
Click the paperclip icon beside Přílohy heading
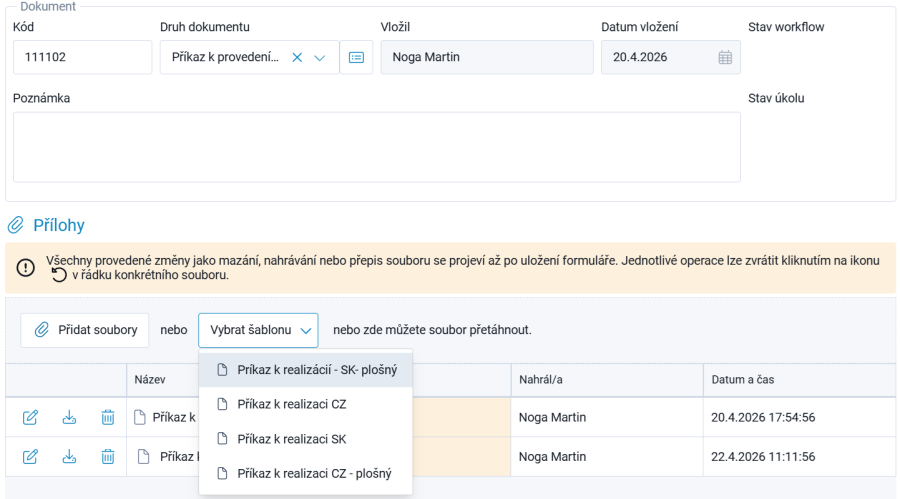[x=15, y=225]
